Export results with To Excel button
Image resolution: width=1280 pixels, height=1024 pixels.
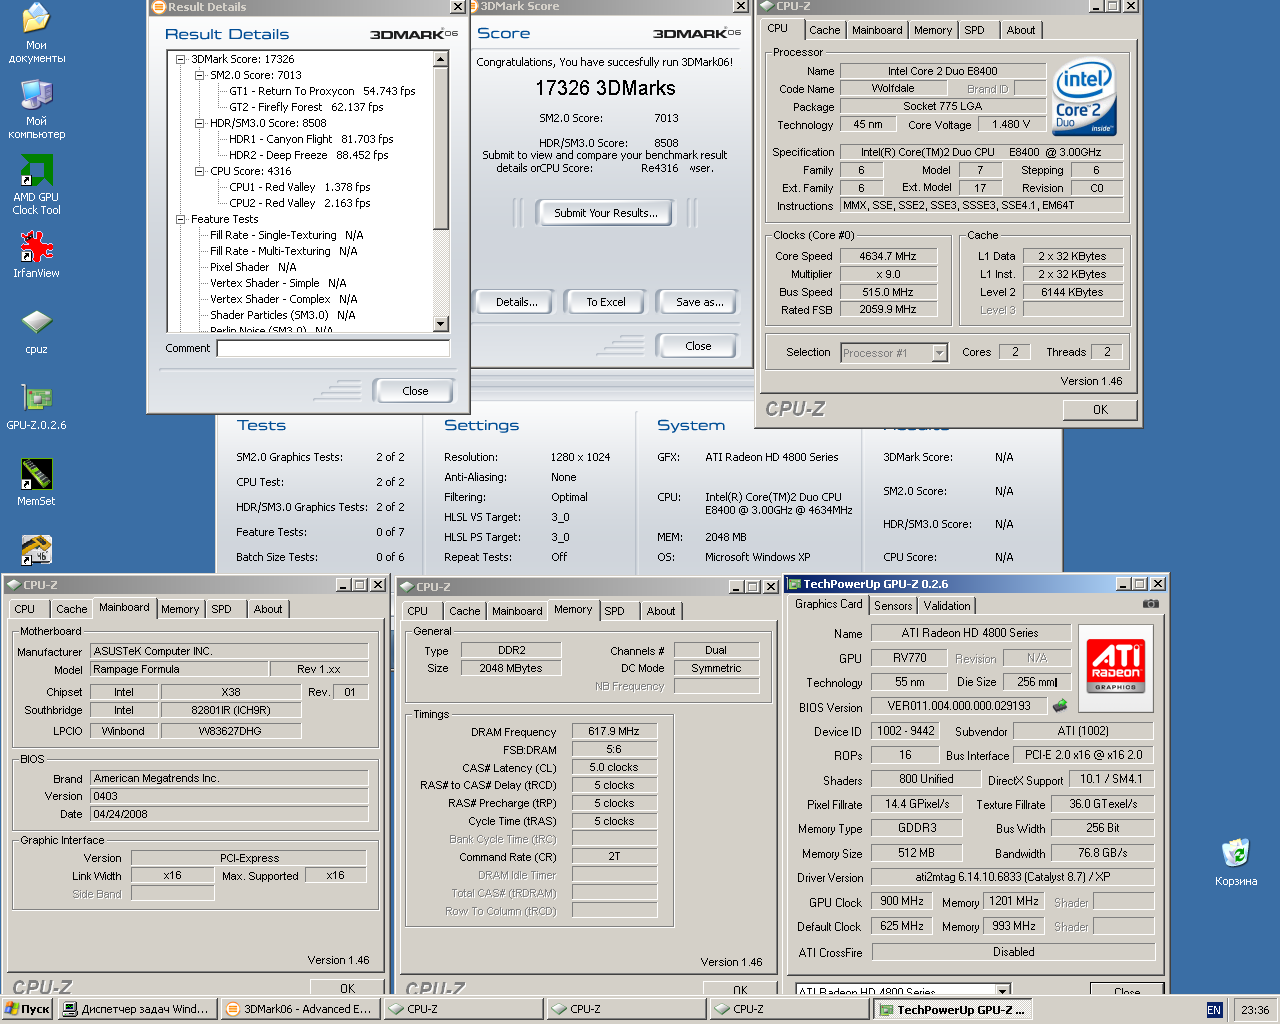point(606,302)
